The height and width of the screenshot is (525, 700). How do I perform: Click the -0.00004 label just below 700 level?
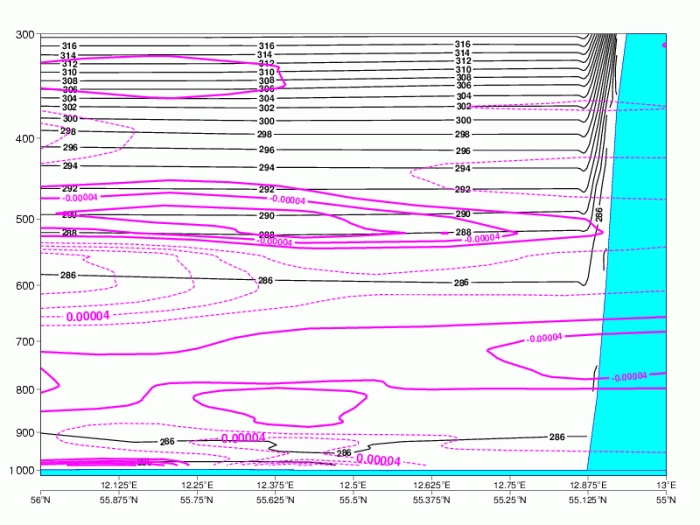544,339
